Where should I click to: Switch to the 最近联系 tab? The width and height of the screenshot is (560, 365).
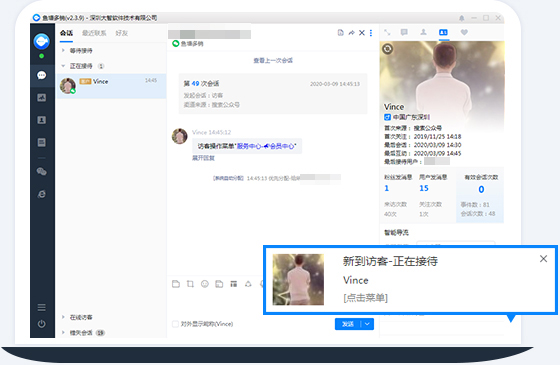[x=94, y=33]
